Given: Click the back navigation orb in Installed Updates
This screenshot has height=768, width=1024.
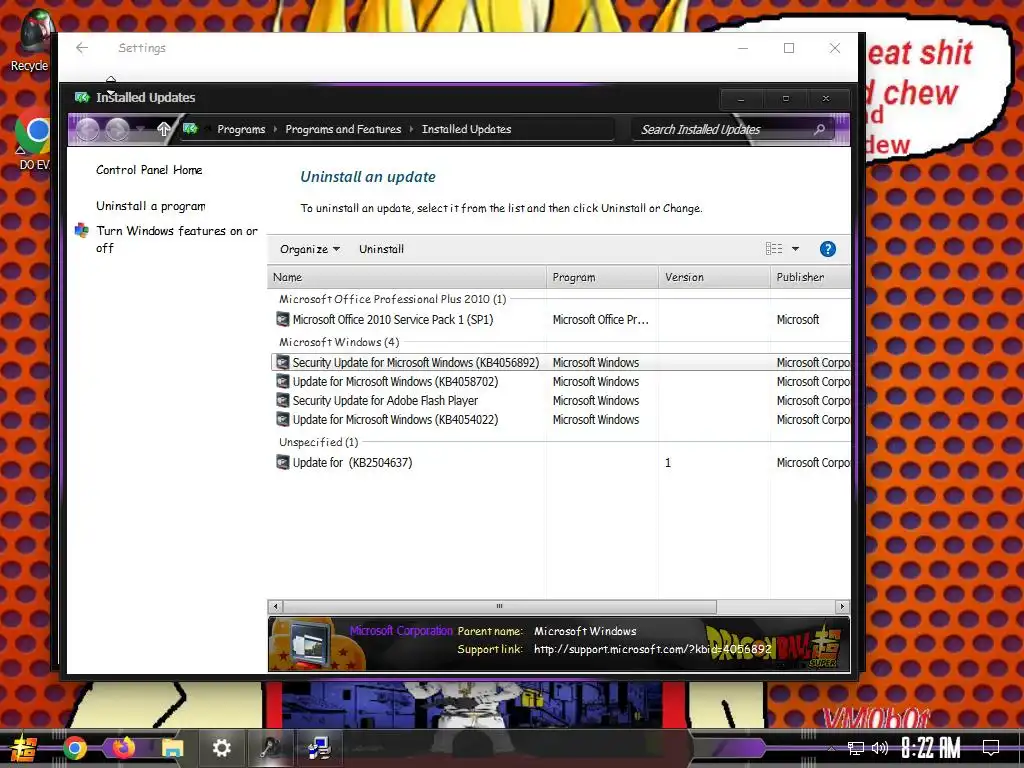Looking at the screenshot, I should pos(88,129).
